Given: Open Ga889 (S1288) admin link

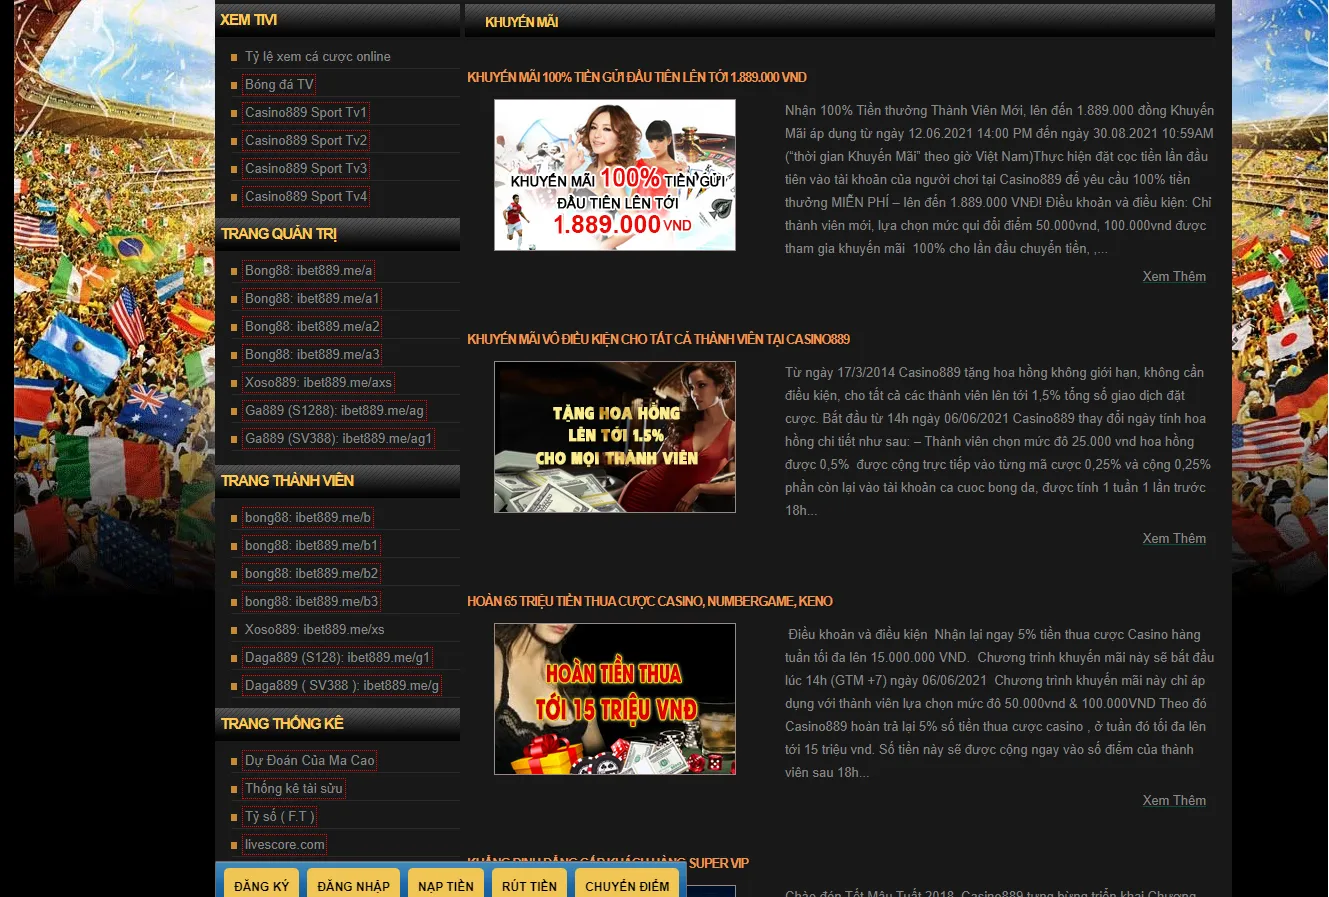Looking at the screenshot, I should tap(334, 411).
